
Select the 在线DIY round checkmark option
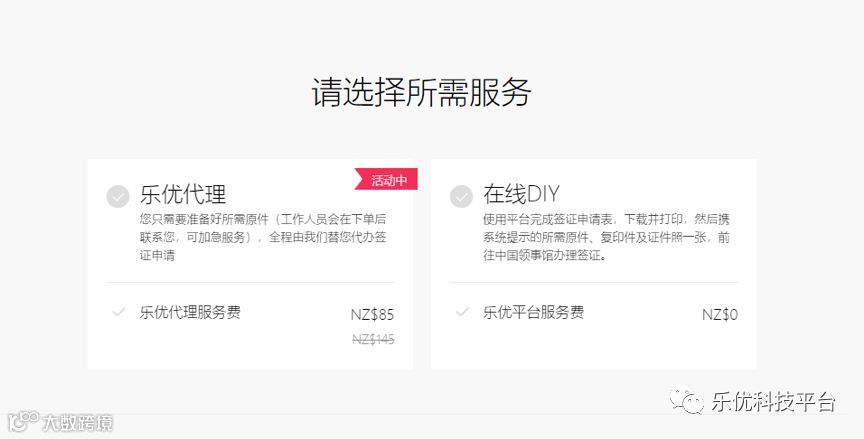(461, 196)
